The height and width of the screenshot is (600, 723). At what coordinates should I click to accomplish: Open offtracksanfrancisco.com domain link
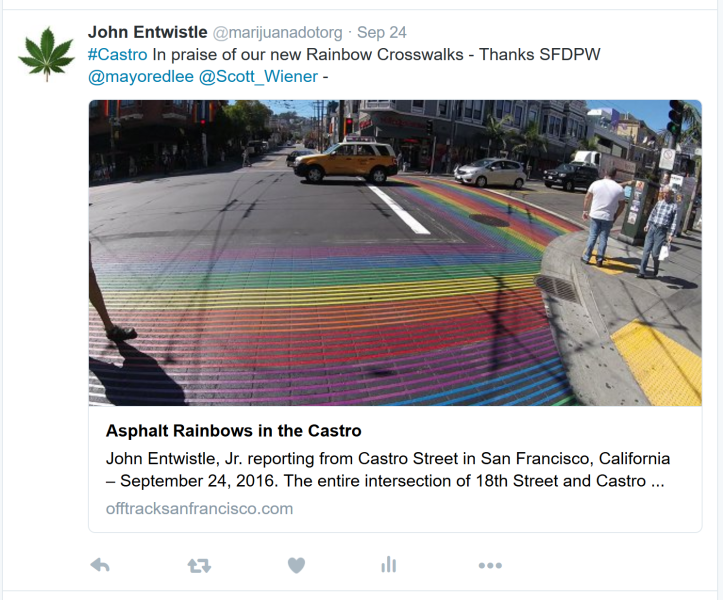point(199,509)
